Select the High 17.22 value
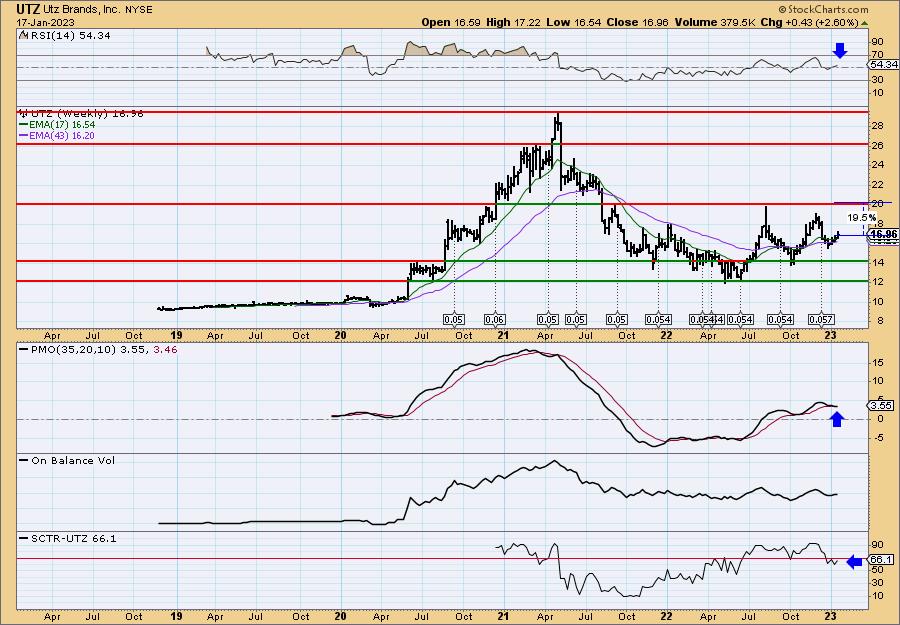This screenshot has height=625, width=900. tap(512, 22)
